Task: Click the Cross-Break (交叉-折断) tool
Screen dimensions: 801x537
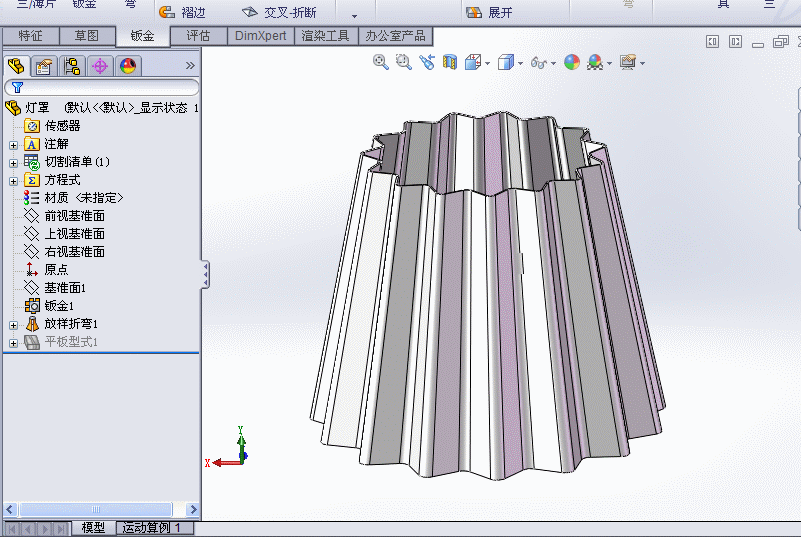Action: click(x=279, y=12)
